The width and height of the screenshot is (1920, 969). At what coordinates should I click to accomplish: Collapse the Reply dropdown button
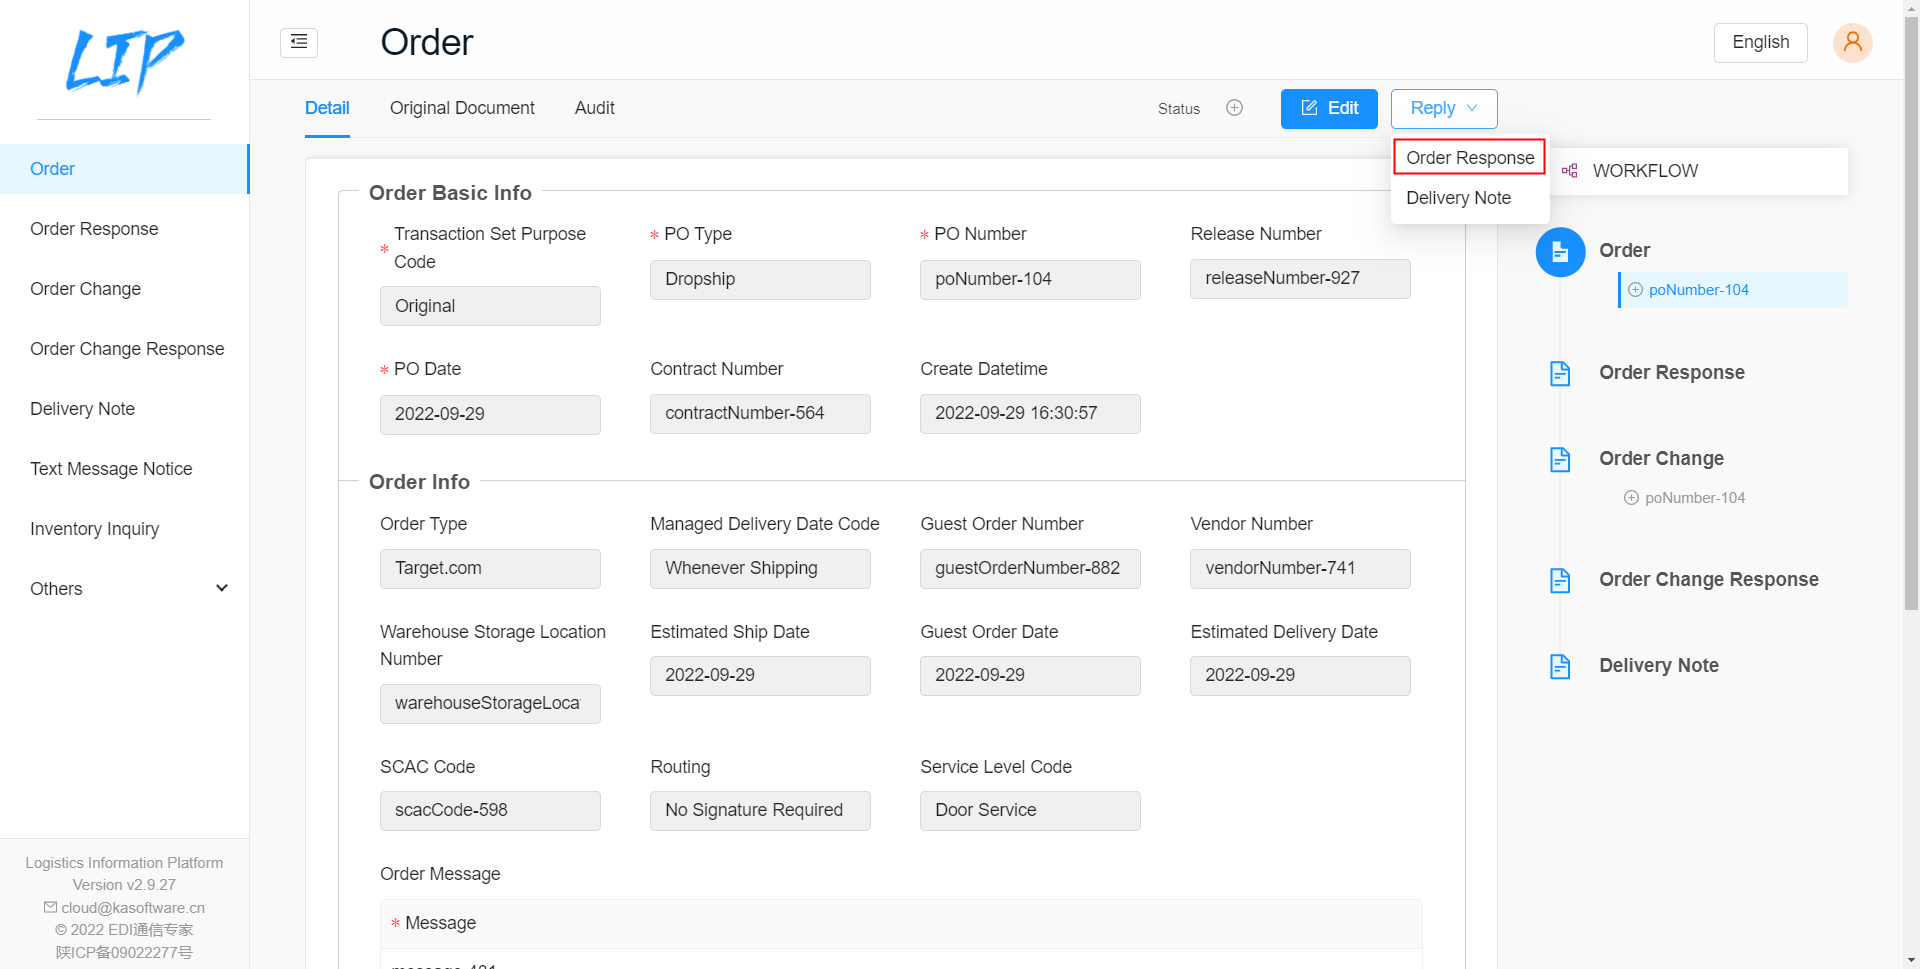point(1443,108)
